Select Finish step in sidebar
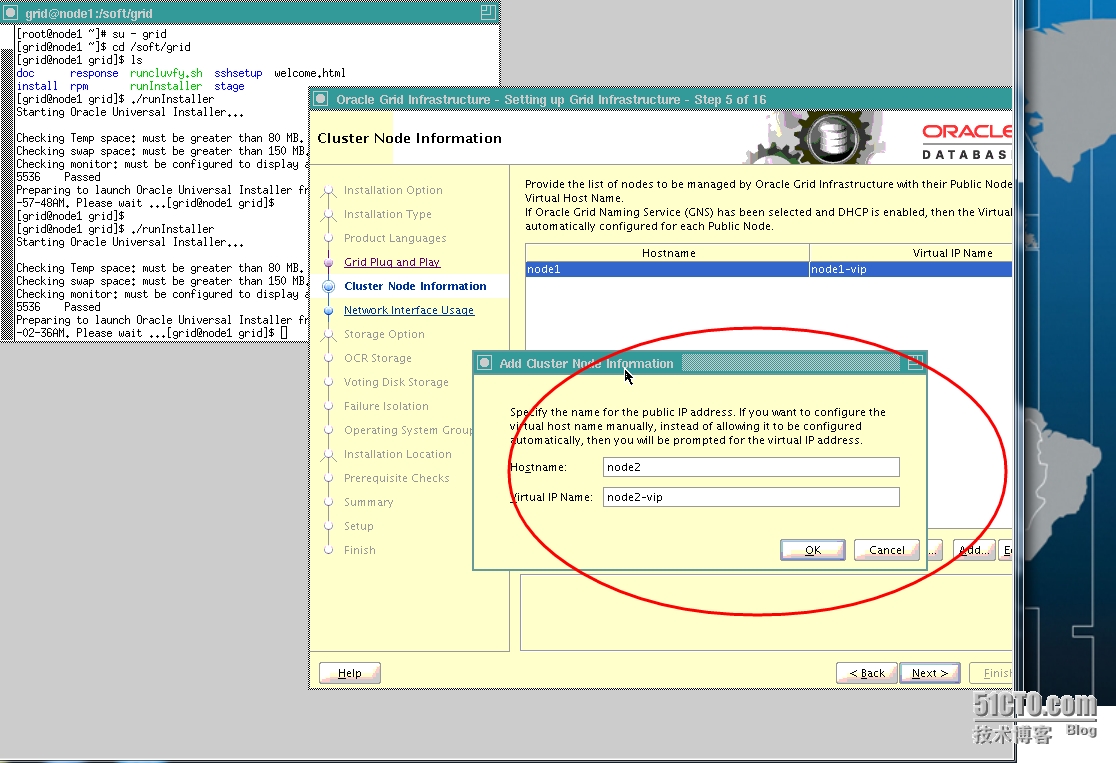 click(359, 550)
